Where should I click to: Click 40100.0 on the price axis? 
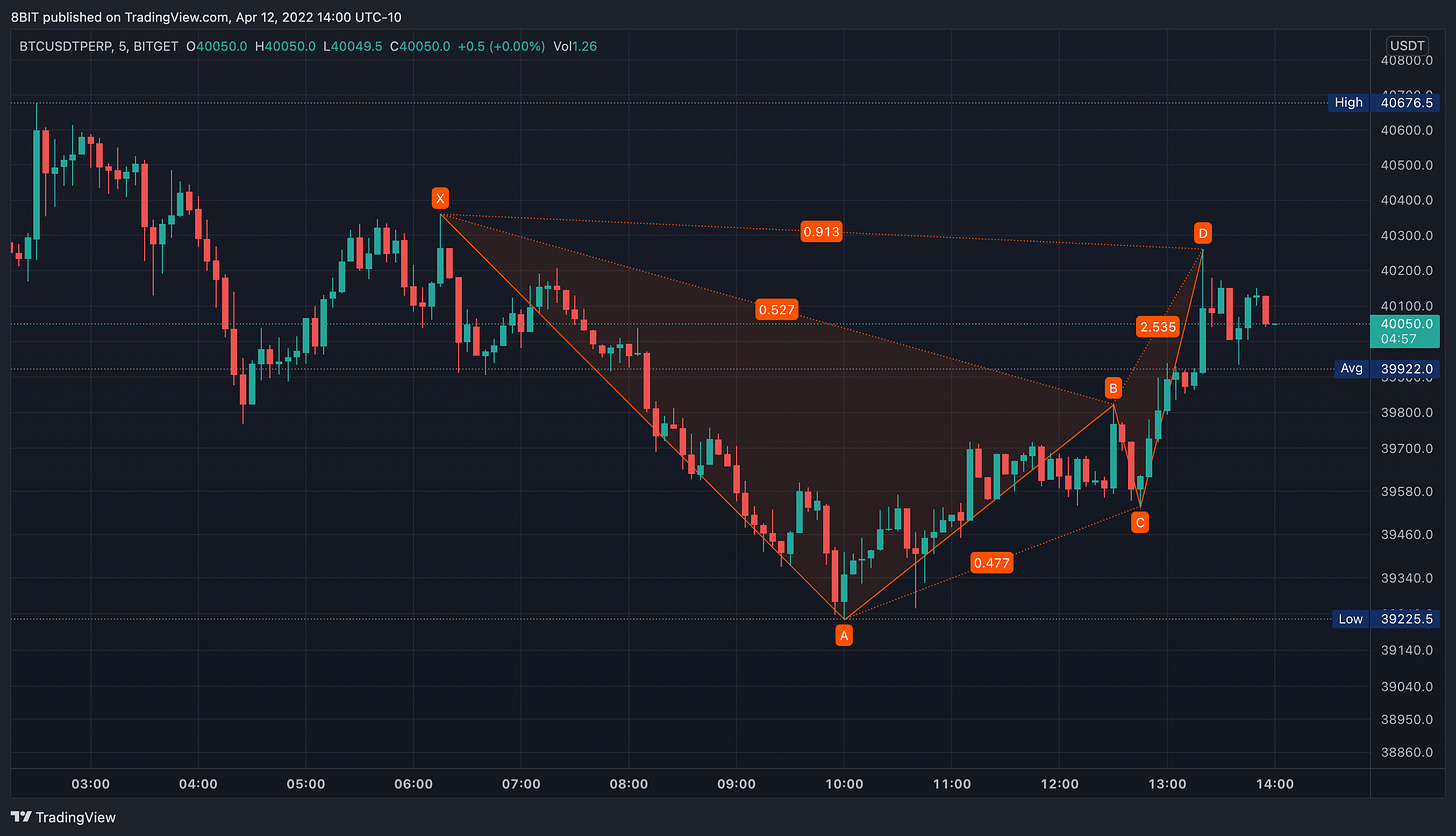click(x=1406, y=306)
